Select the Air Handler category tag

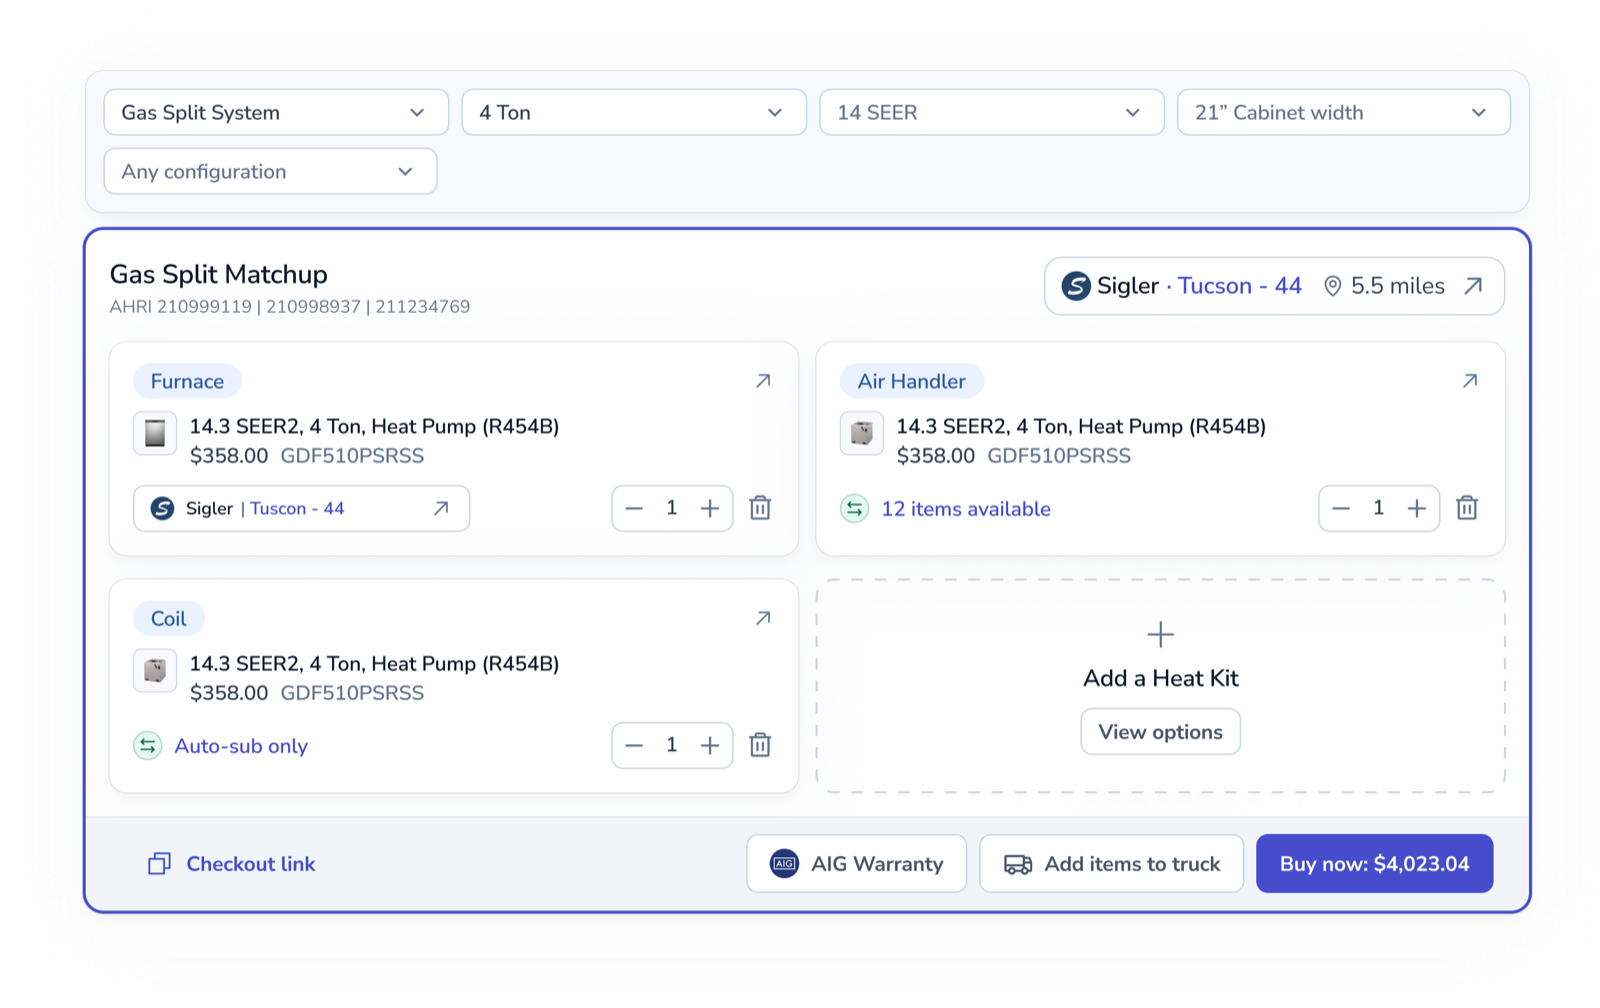pyautogui.click(x=912, y=381)
